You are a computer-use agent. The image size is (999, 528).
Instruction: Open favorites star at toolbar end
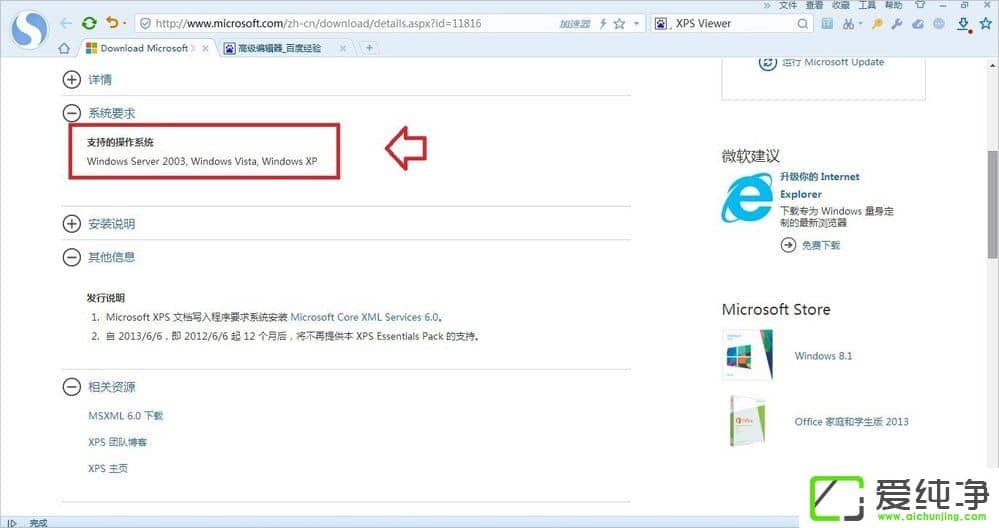pos(986,24)
